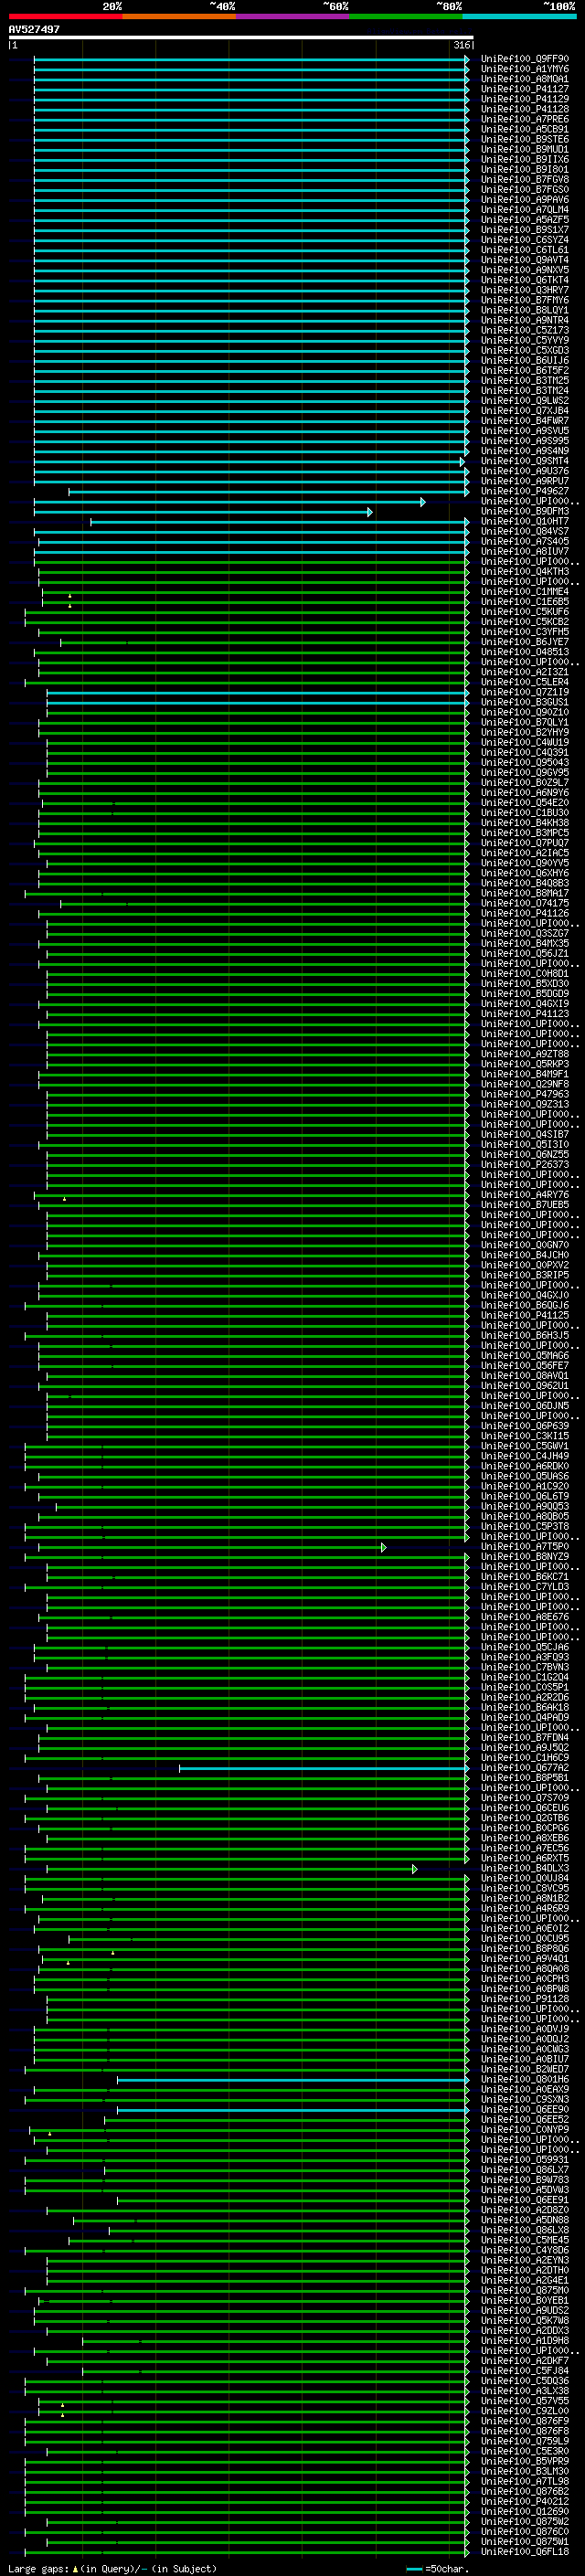Select hit label UniRef100_B9DFM3
585x2576 pixels.
(x=524, y=511)
